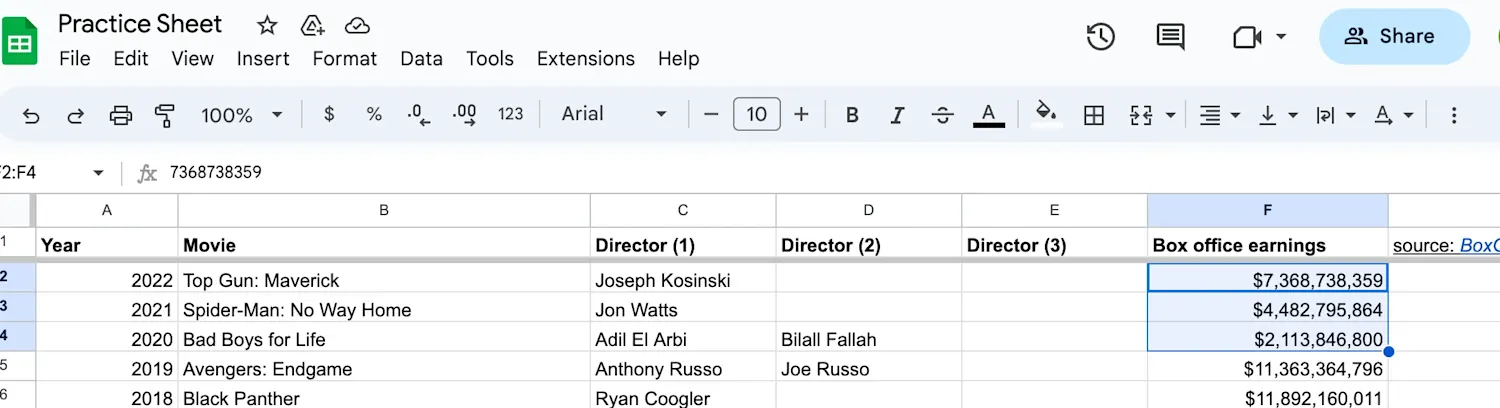1500x408 pixels.
Task: Open the more toolbar options menu
Action: tap(1454, 115)
